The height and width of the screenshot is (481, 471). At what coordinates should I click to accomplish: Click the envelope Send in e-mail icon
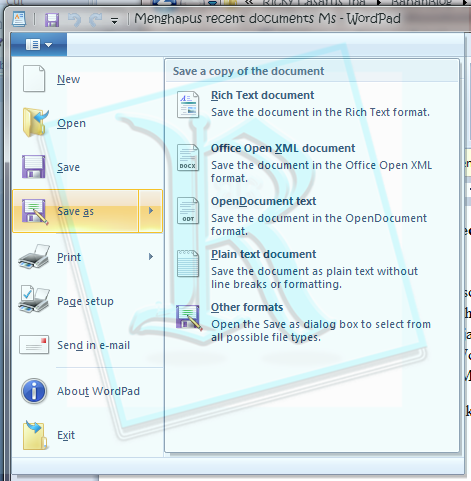point(34,345)
